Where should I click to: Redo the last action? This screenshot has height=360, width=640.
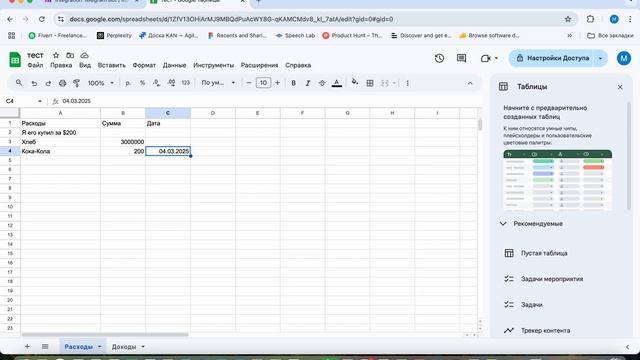48,83
